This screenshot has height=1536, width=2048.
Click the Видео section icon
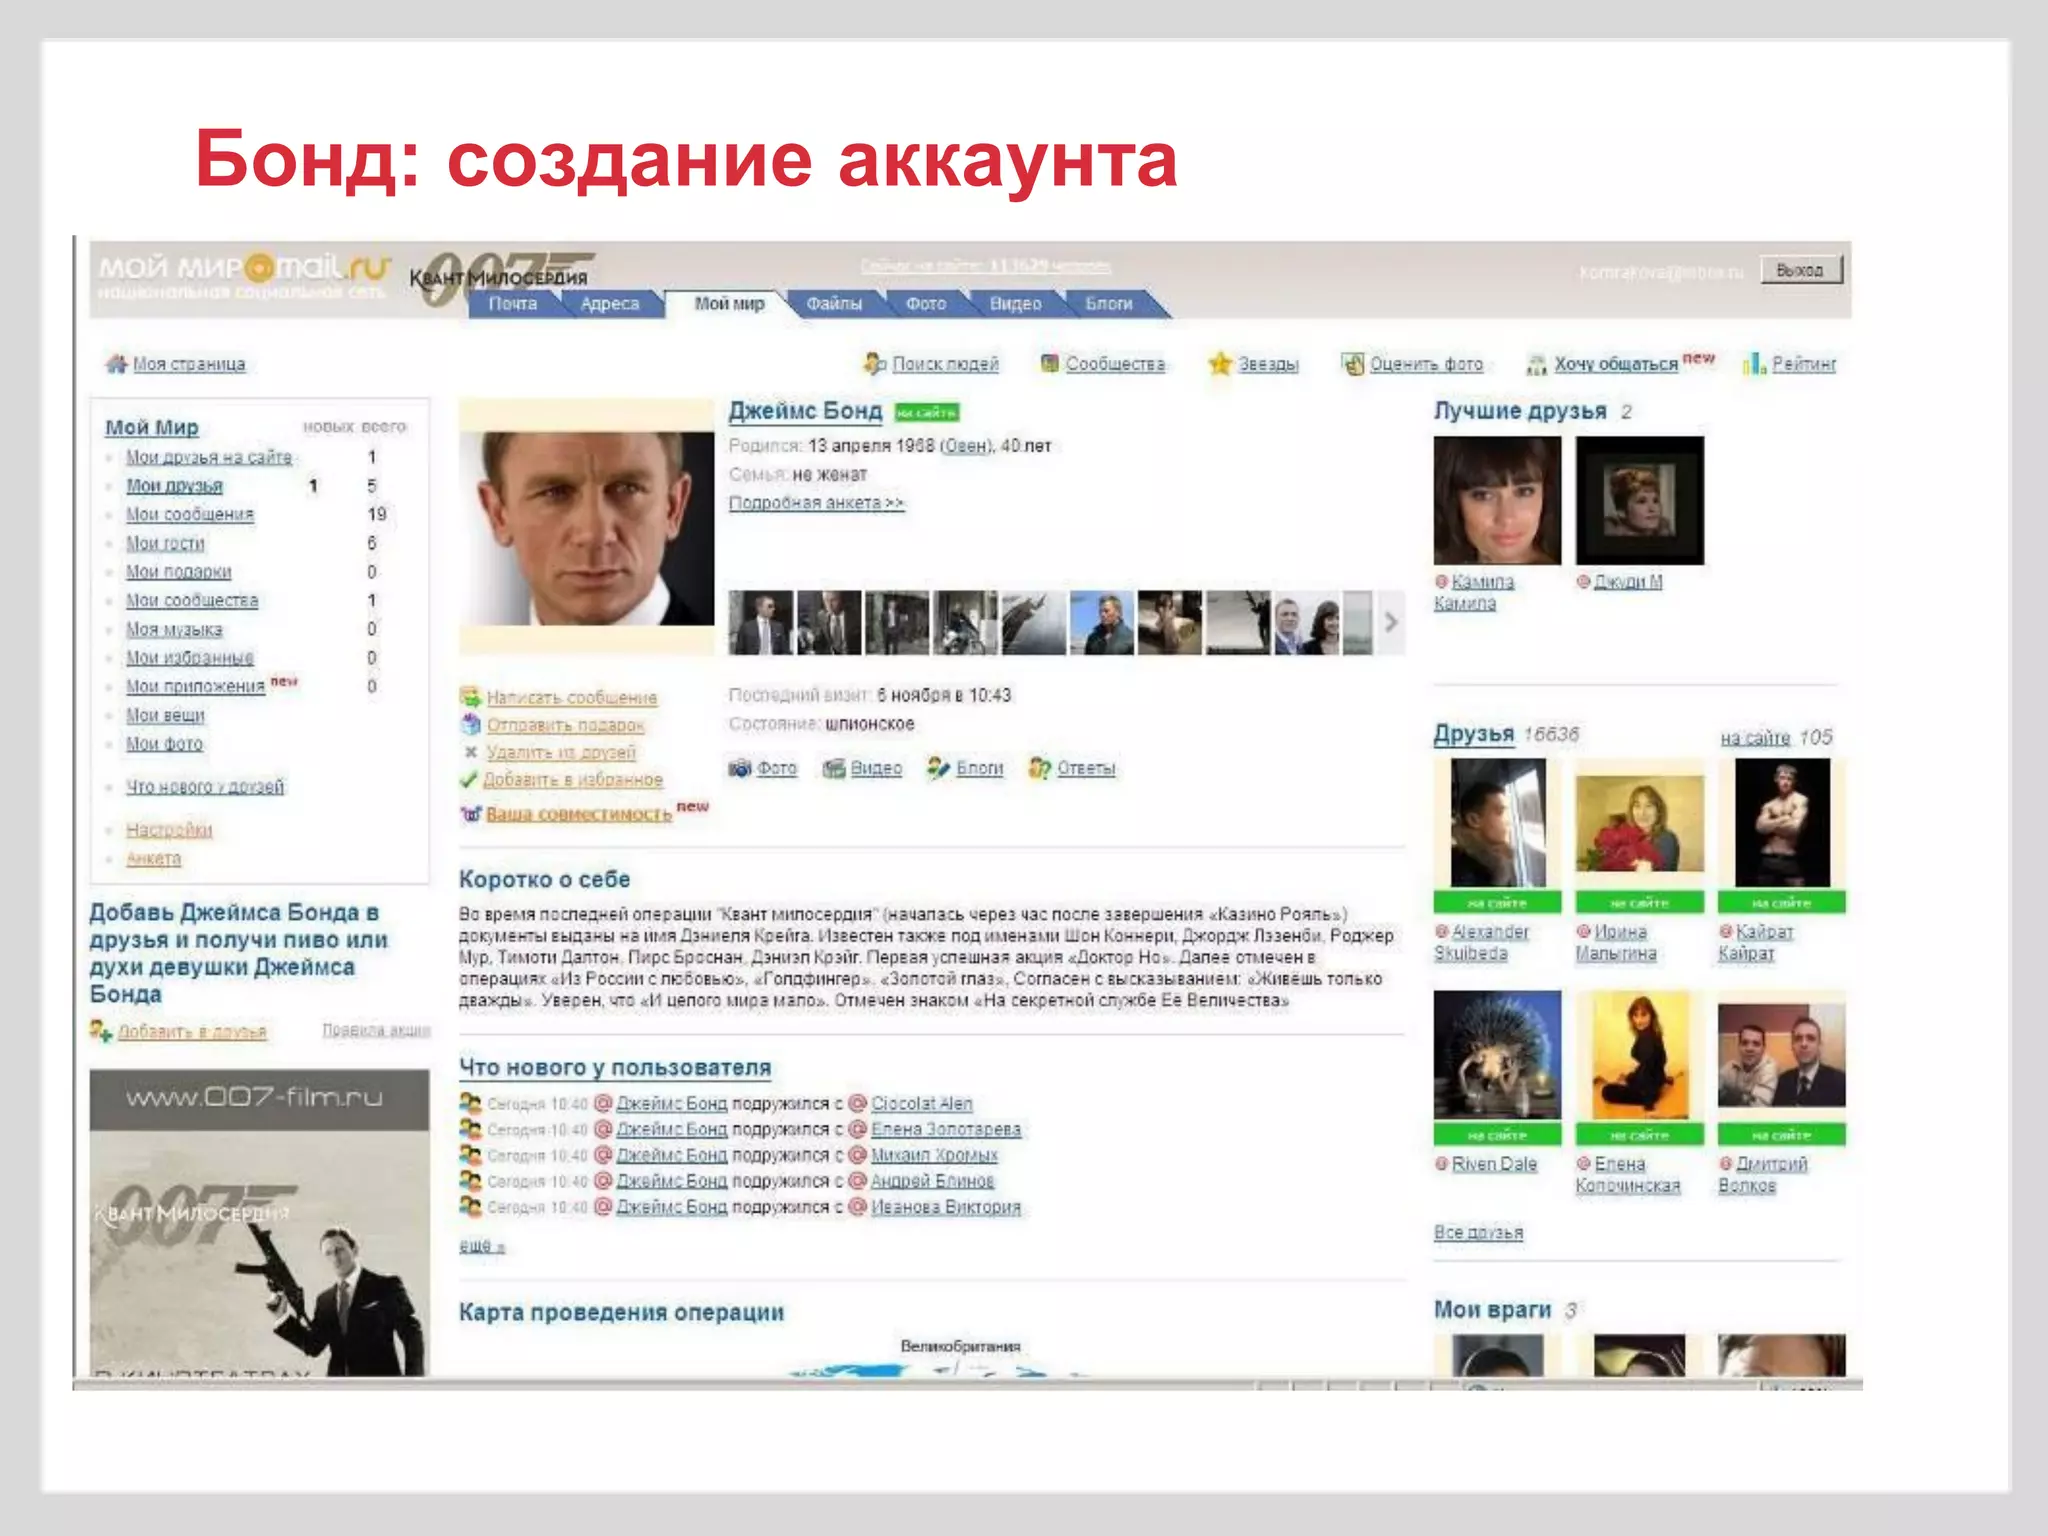pos(834,768)
